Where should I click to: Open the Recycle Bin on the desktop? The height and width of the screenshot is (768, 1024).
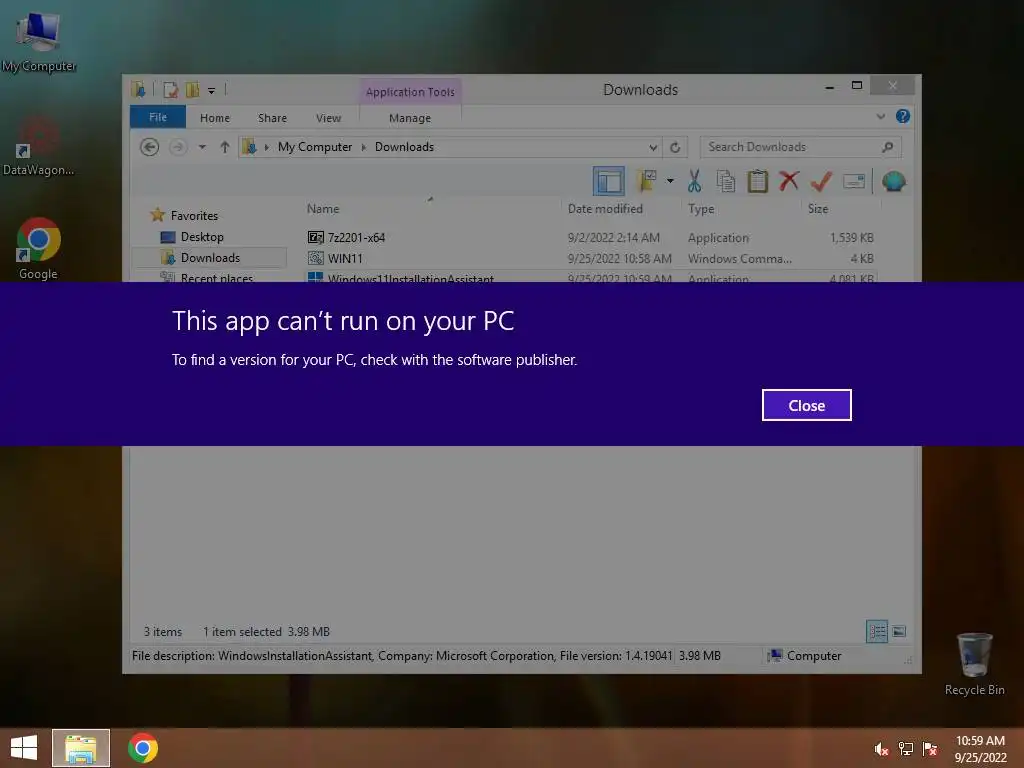pos(974,664)
